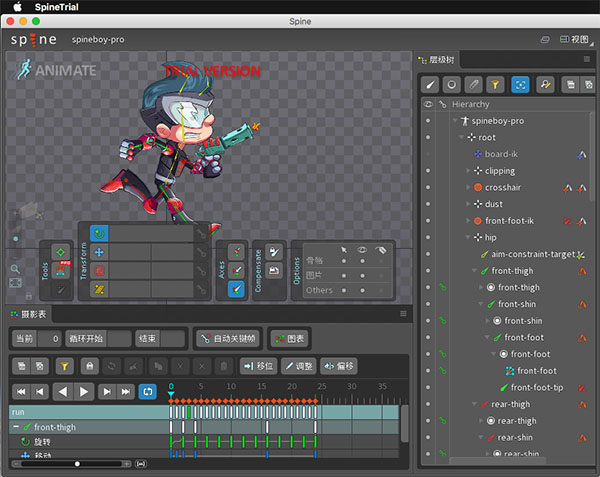Choose the World axes option
This screenshot has height=477, width=600.
[236, 289]
